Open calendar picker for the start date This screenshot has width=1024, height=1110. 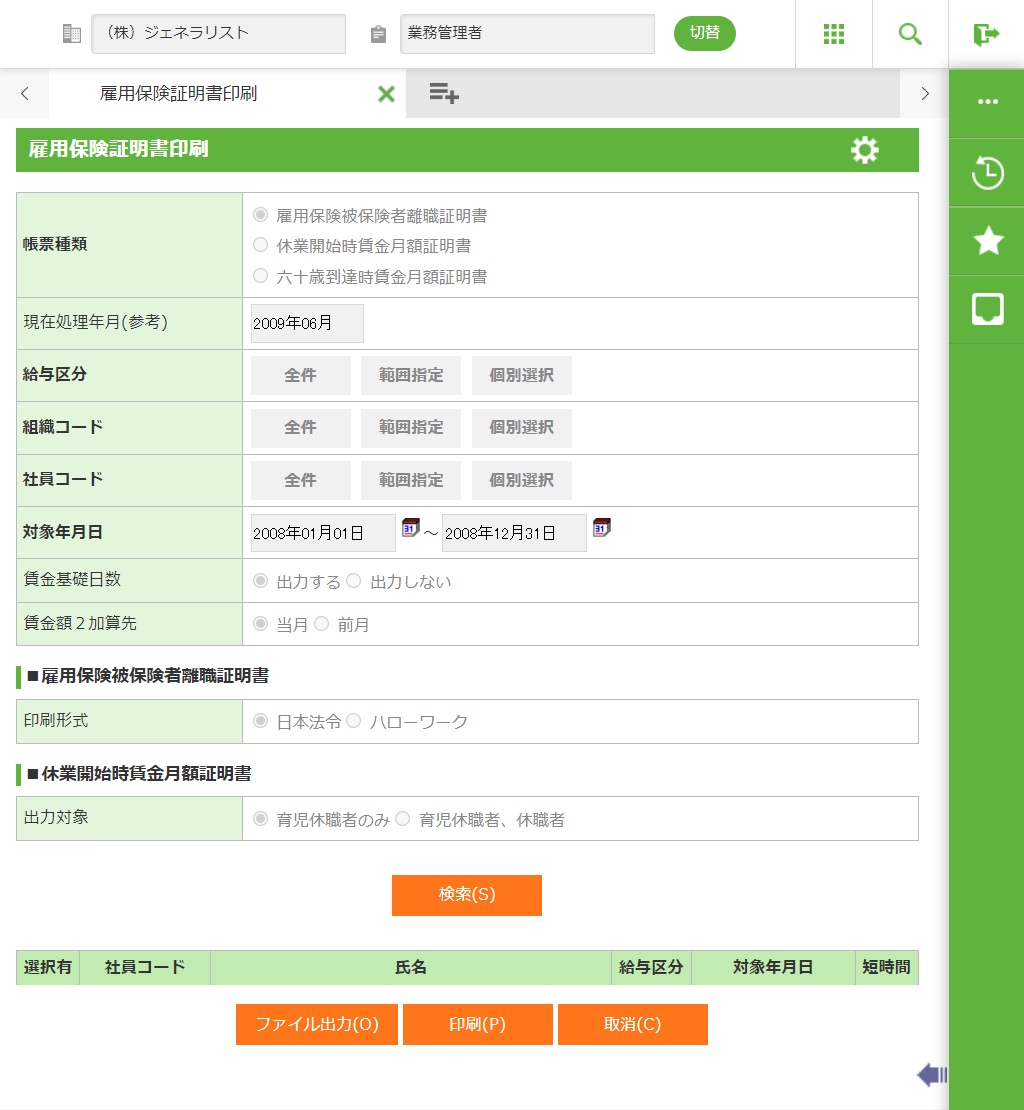click(410, 527)
